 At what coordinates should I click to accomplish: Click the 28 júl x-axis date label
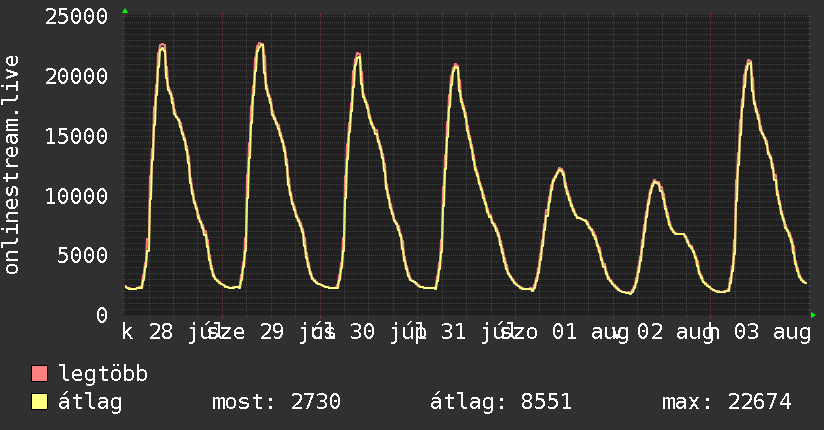(184, 332)
